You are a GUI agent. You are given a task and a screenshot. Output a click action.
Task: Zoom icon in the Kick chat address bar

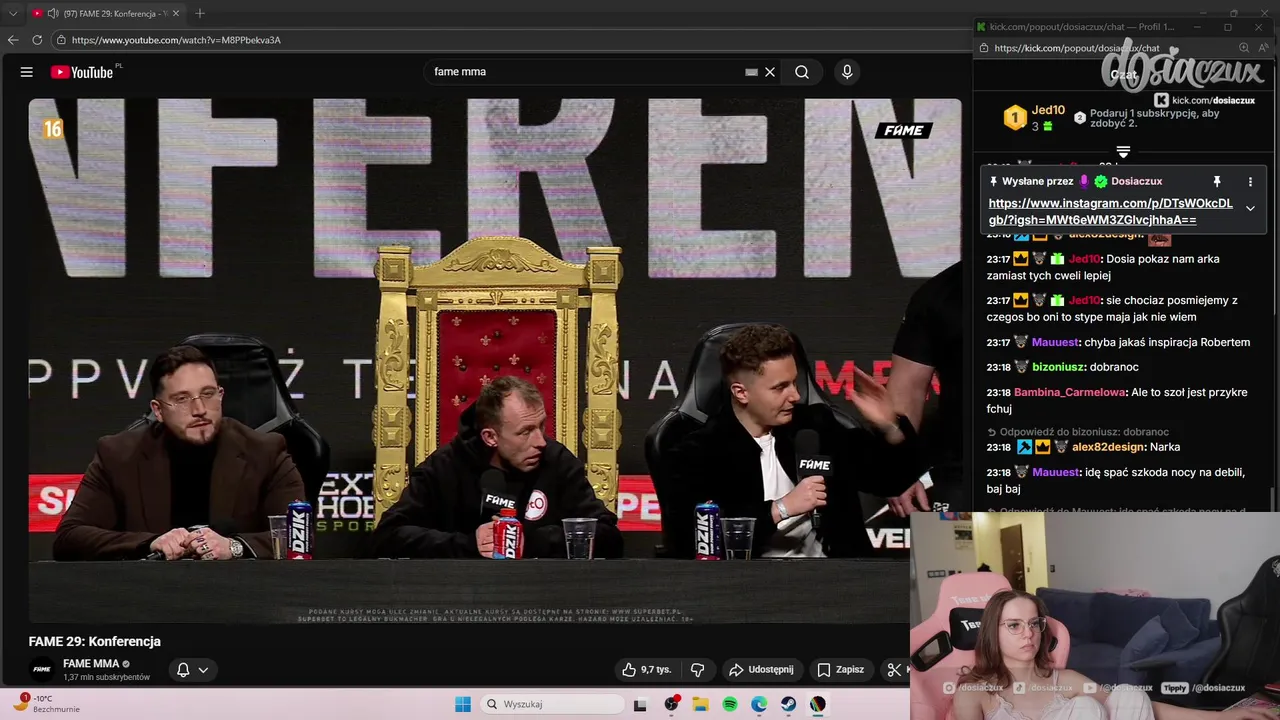[1244, 48]
